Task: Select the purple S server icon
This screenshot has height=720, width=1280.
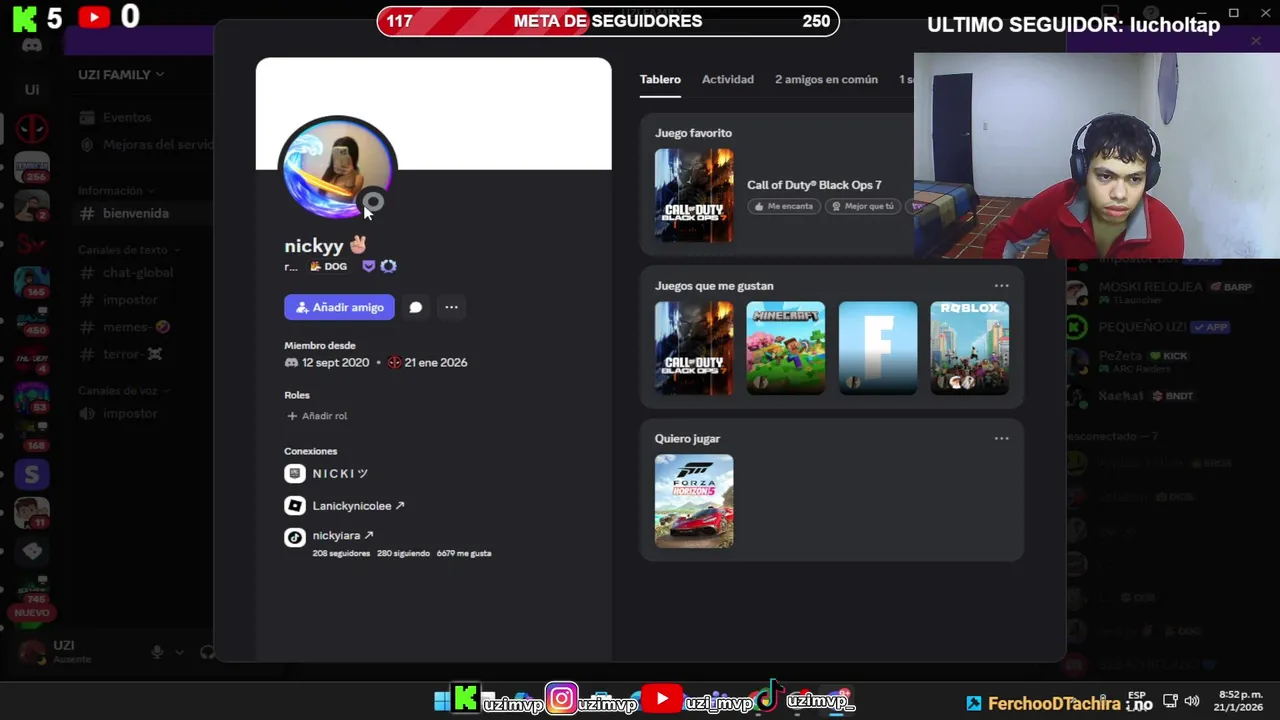Action: click(x=32, y=475)
